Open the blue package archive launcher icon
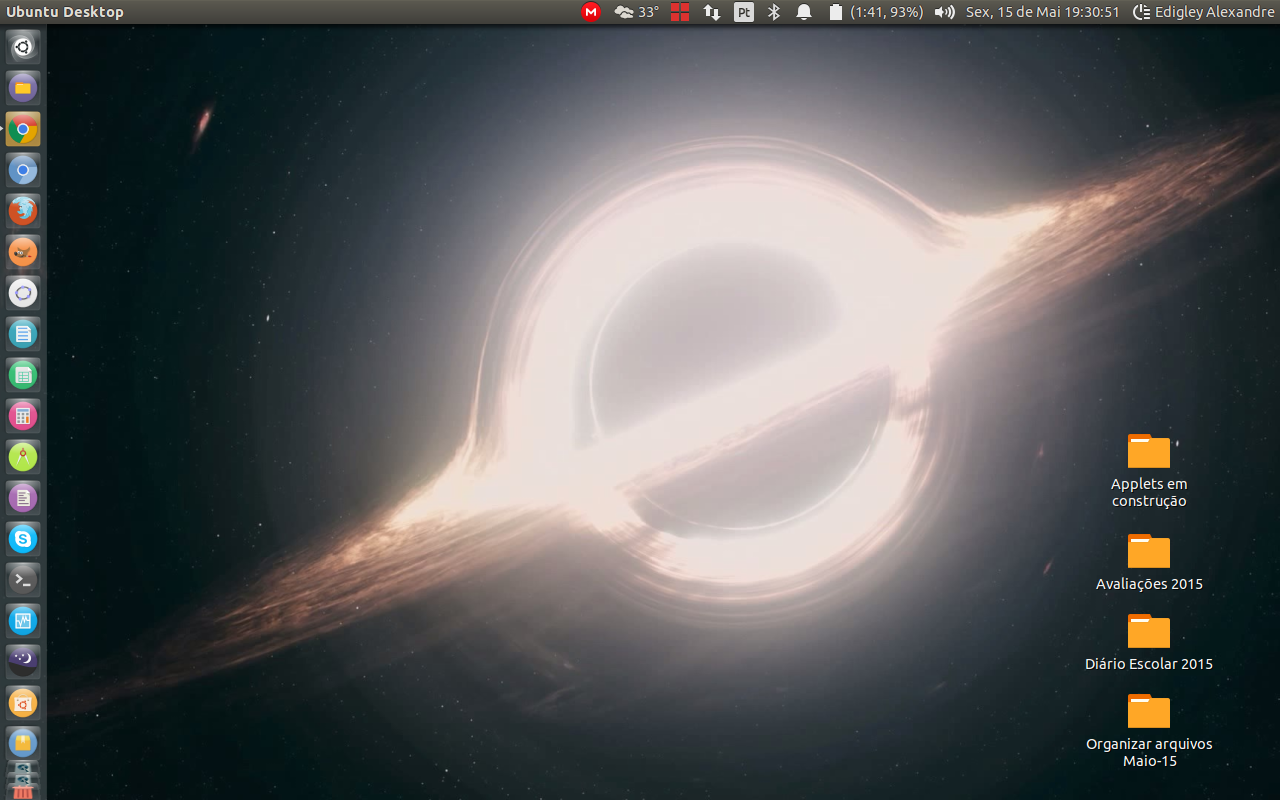Image resolution: width=1280 pixels, height=800 pixels. click(23, 743)
